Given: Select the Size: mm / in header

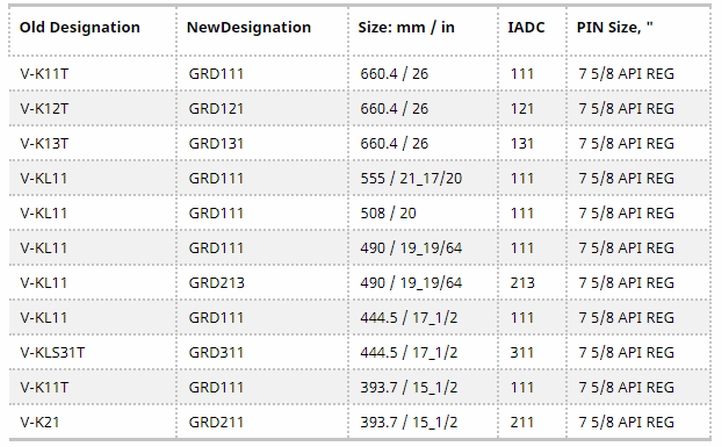Looking at the screenshot, I should click(406, 28).
